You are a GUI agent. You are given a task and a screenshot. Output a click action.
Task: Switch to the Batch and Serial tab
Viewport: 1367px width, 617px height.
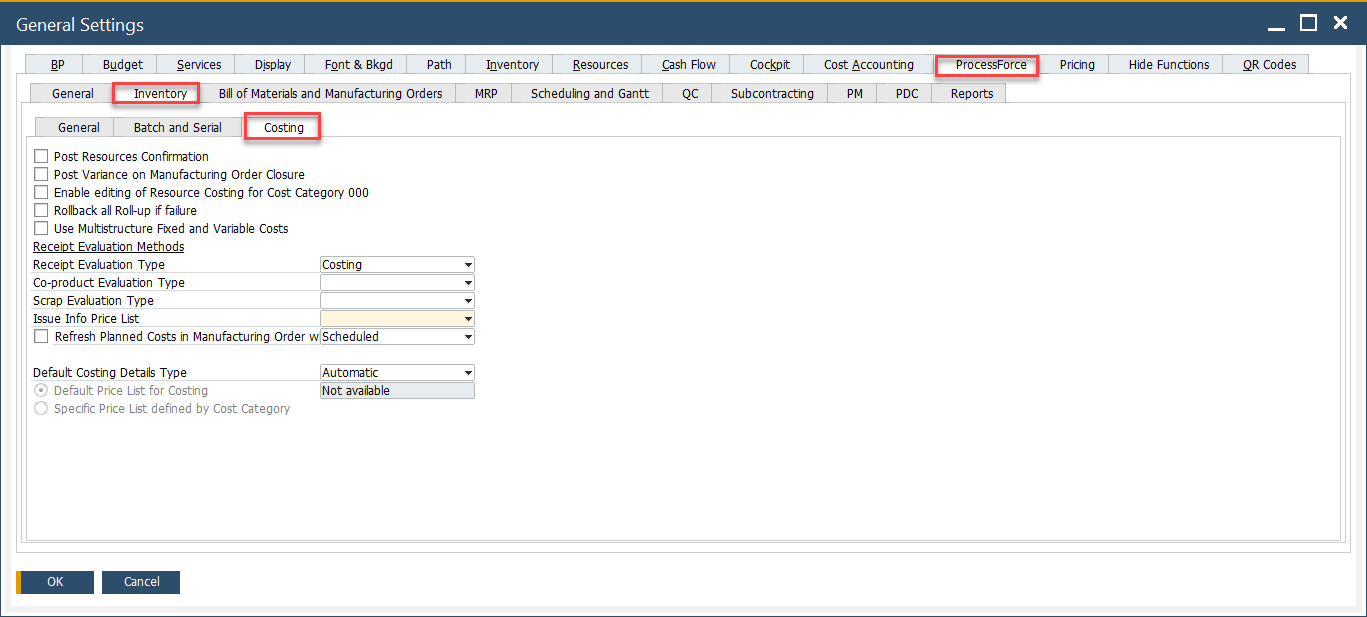[178, 128]
